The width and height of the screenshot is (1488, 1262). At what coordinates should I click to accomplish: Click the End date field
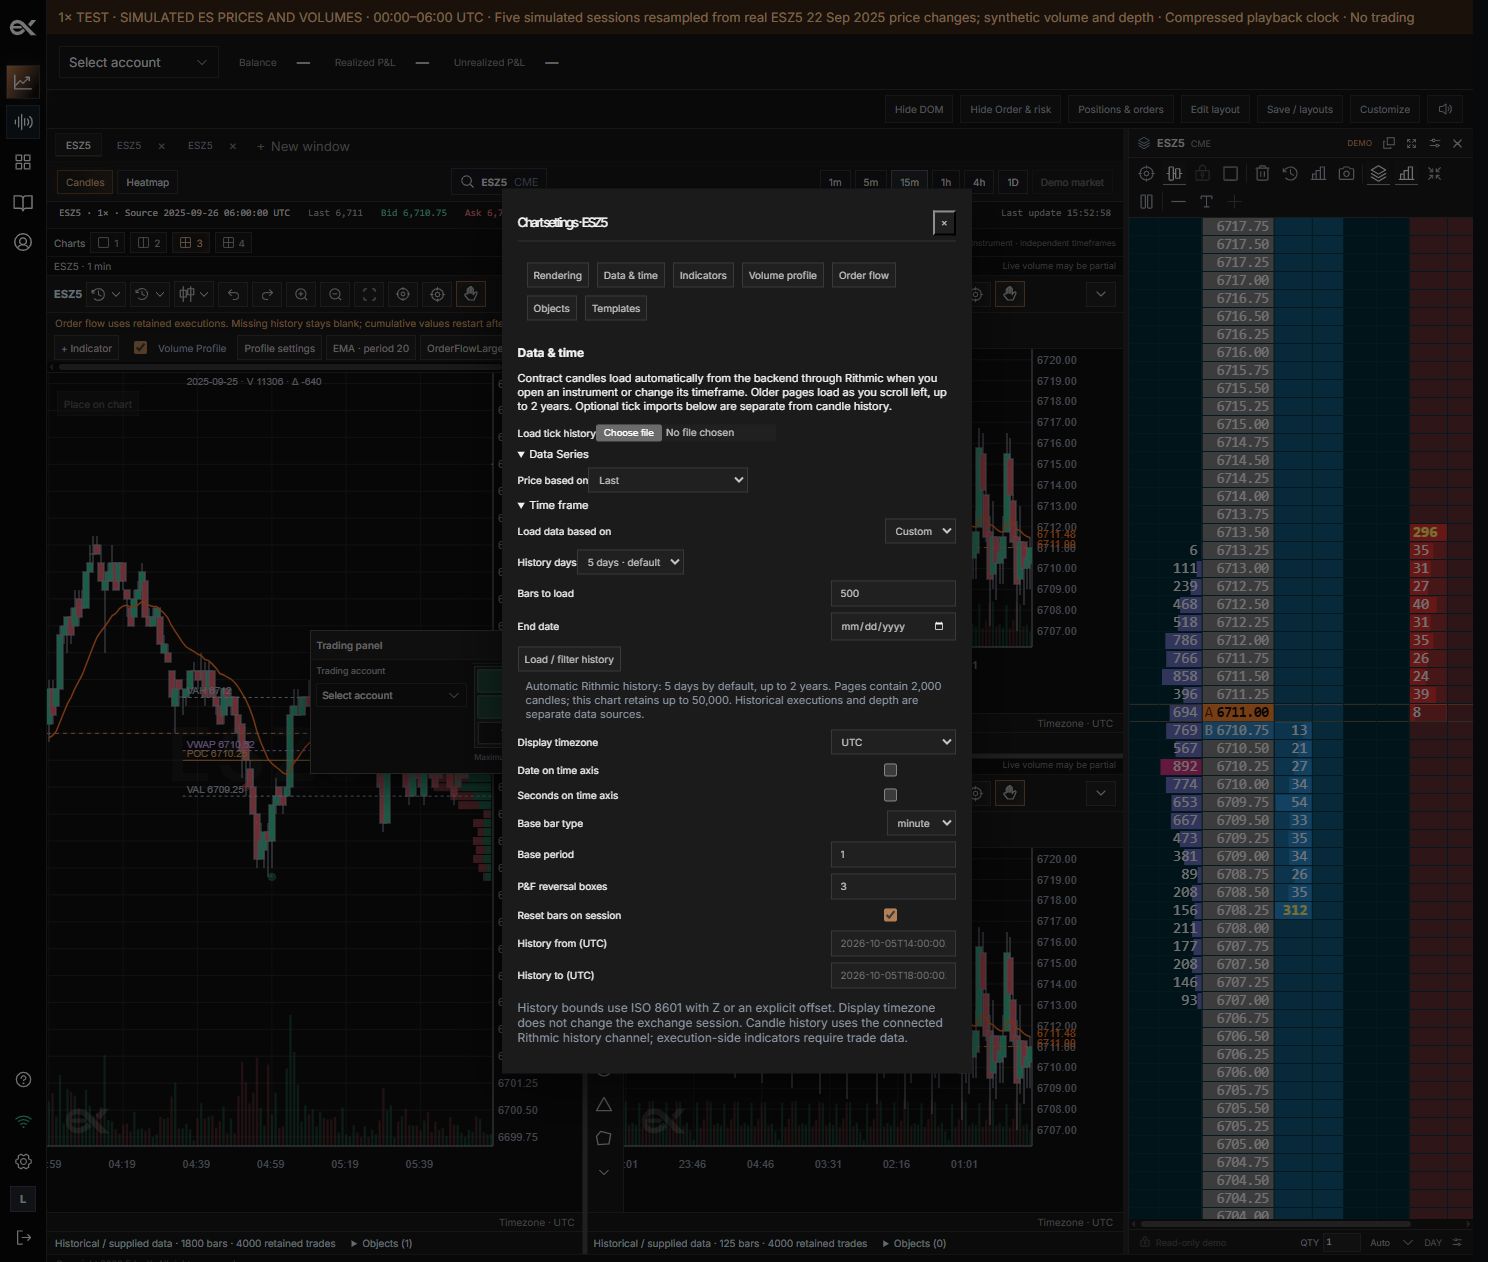(x=893, y=626)
